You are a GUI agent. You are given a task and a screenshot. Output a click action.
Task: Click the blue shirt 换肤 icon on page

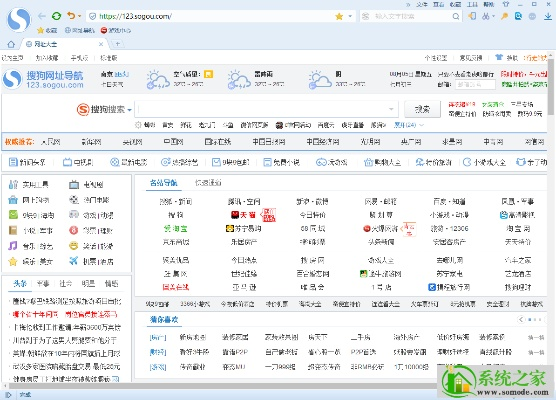click(499, 57)
